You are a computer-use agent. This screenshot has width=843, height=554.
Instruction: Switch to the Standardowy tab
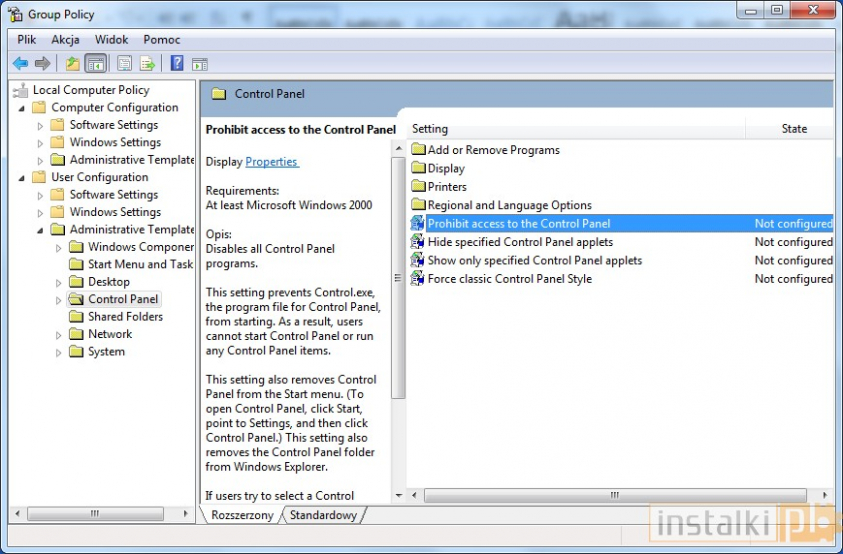[322, 515]
